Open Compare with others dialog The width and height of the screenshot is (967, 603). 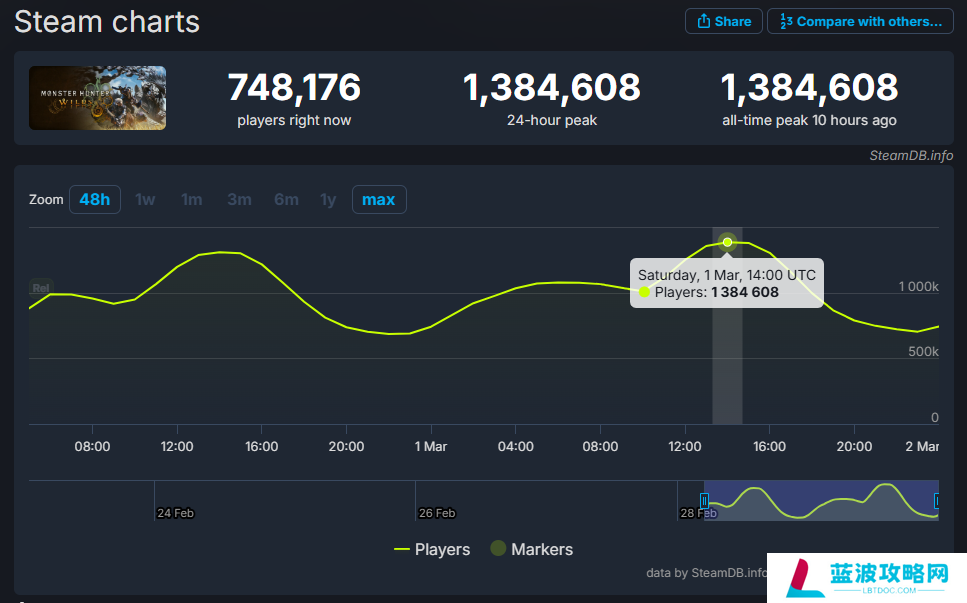click(860, 22)
